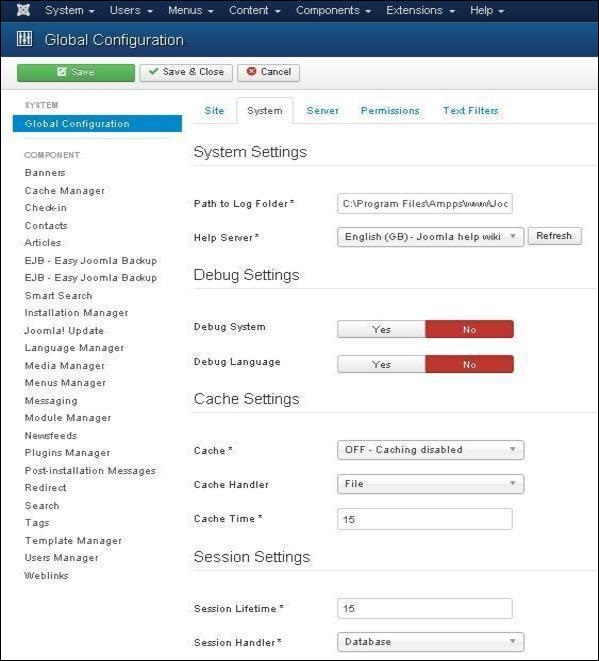This screenshot has height=661, width=599.
Task: Click the green Save button
Action: 76,73
